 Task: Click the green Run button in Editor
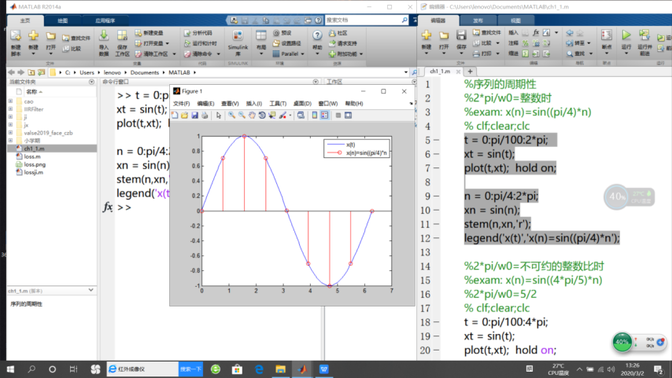coord(626,35)
